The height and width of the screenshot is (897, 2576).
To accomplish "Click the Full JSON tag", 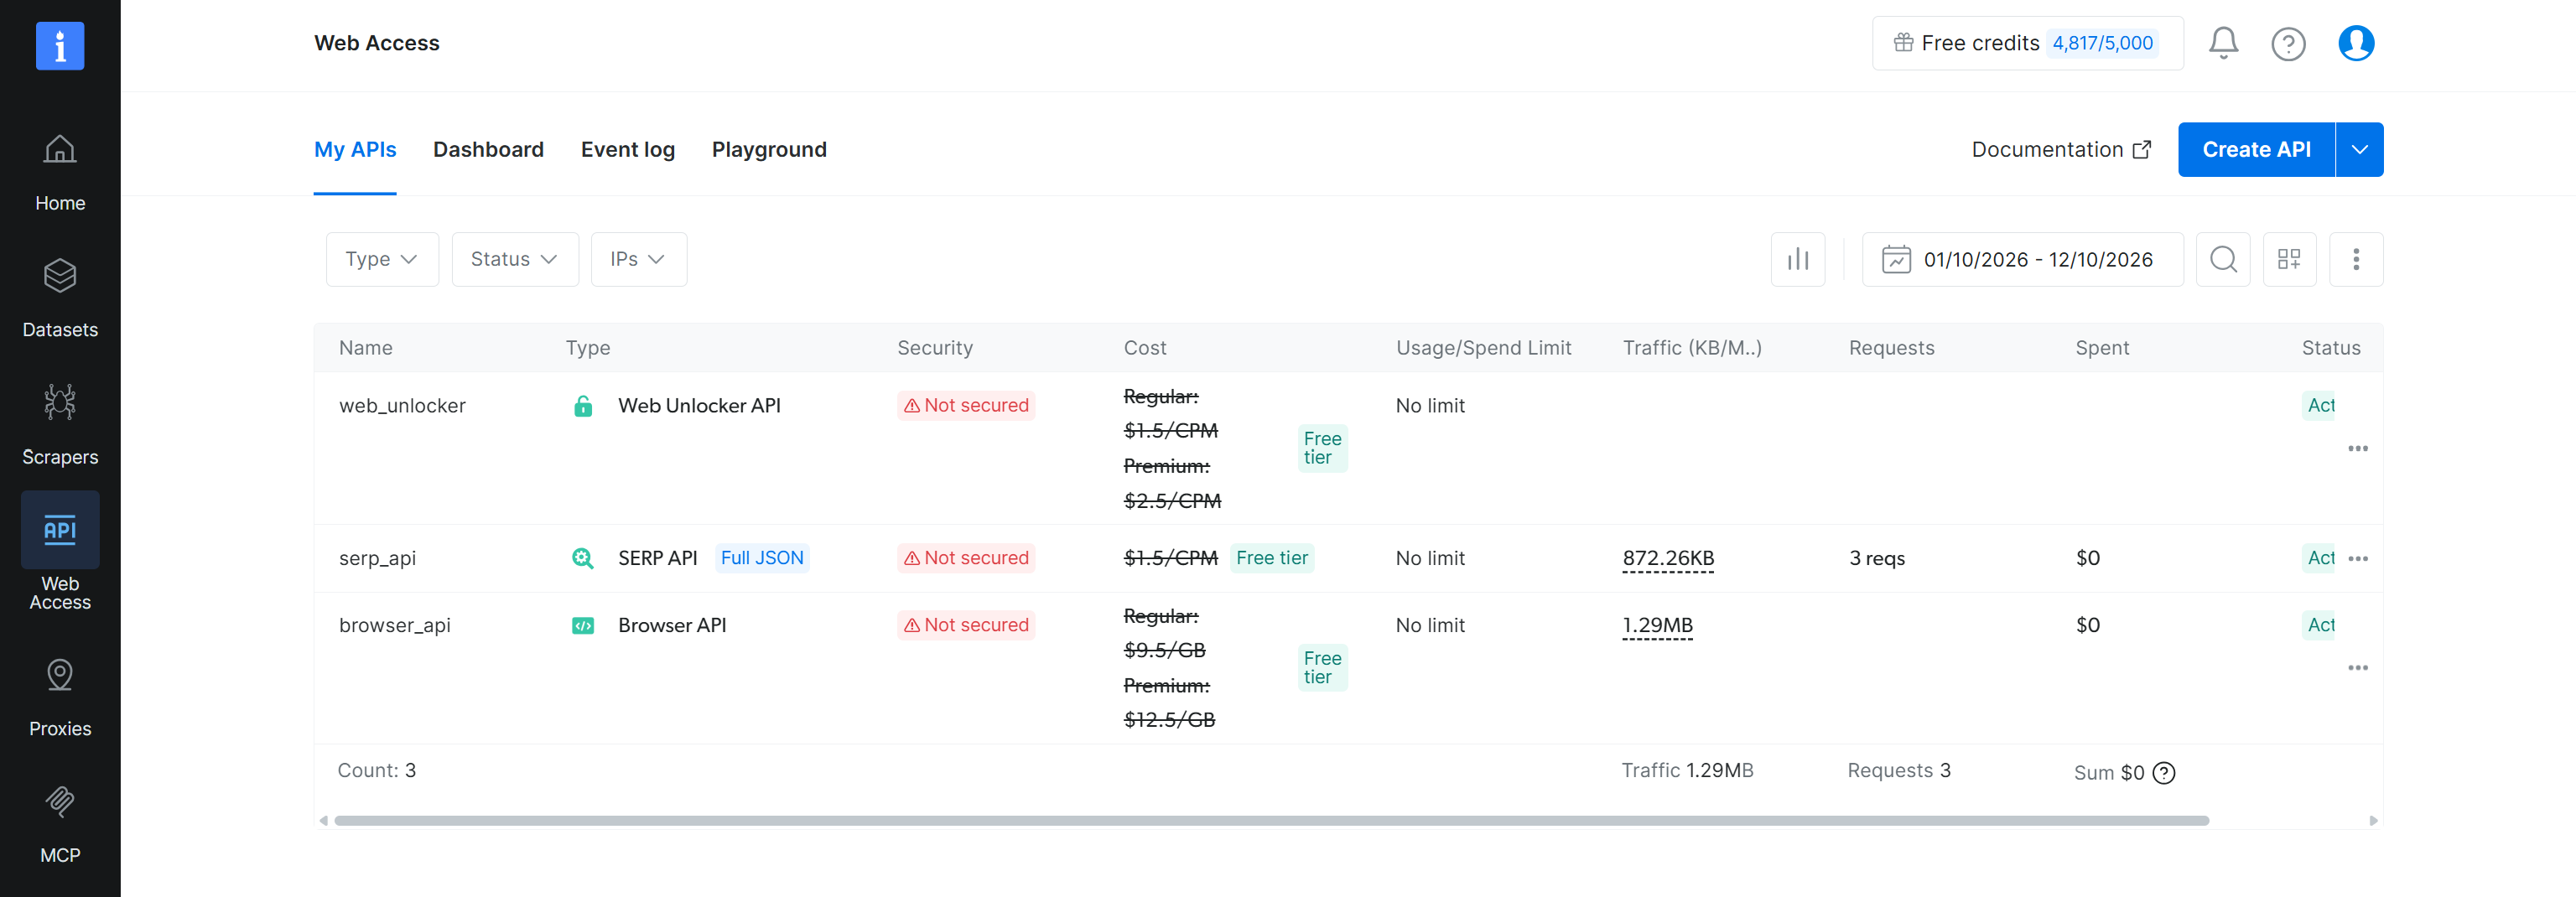I will [762, 558].
